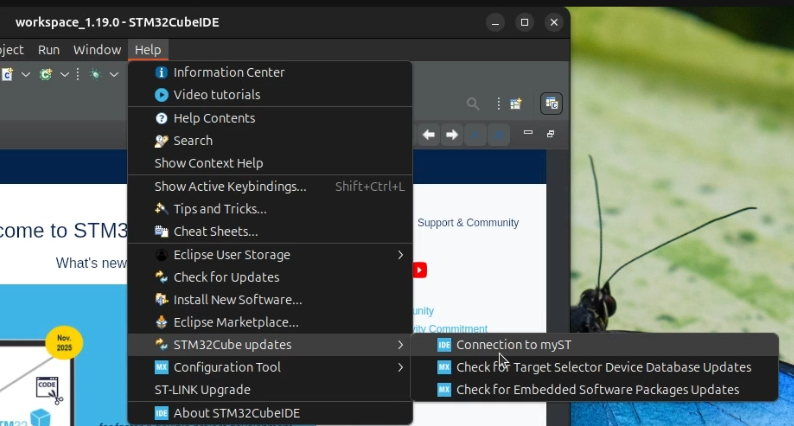This screenshot has width=794, height=426.
Task: Click the MX icon beside Configuration Tool
Action: point(161,367)
